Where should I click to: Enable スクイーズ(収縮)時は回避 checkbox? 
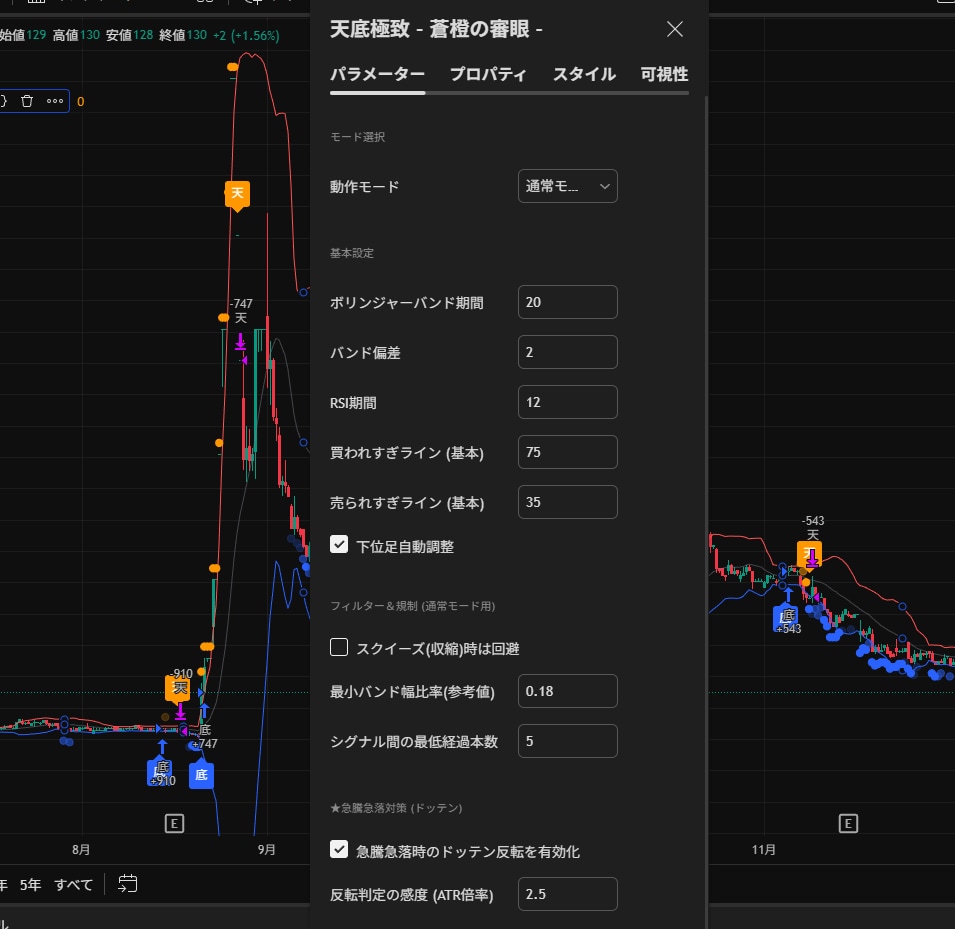pos(339,647)
